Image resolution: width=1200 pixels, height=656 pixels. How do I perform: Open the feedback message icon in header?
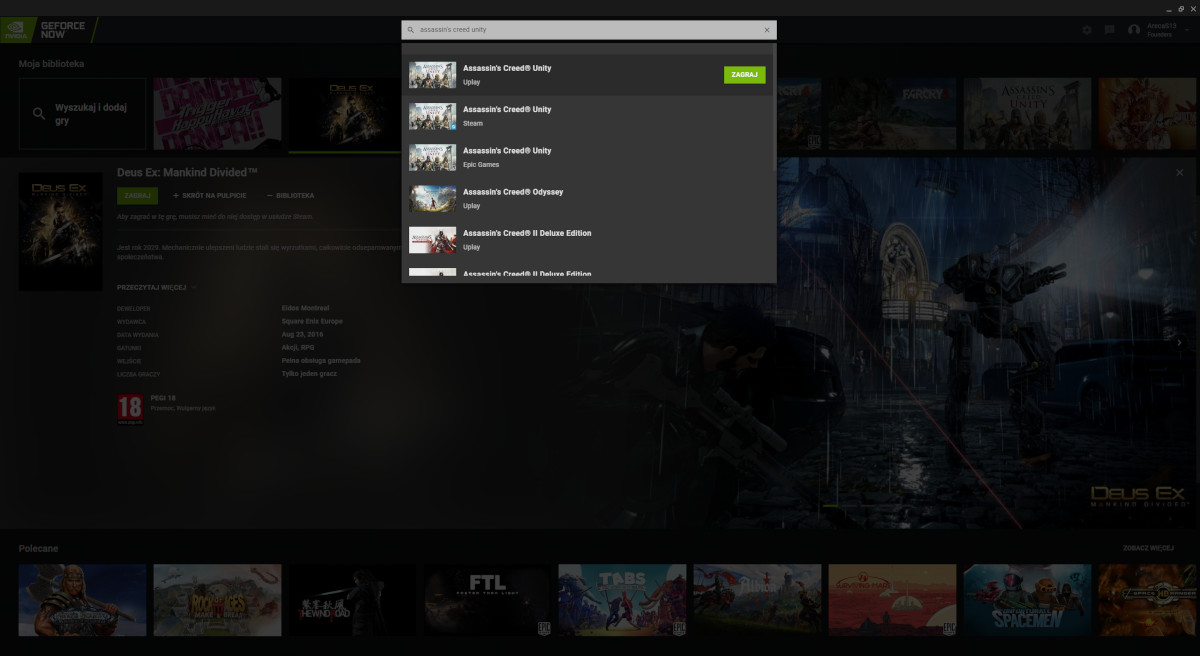click(1109, 30)
